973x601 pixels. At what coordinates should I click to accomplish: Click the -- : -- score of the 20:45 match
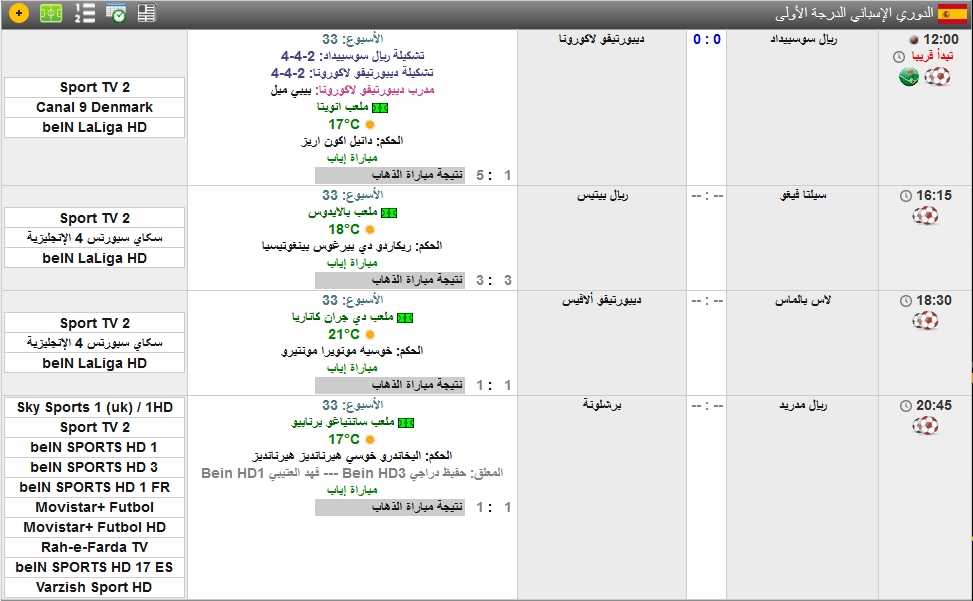click(707, 406)
